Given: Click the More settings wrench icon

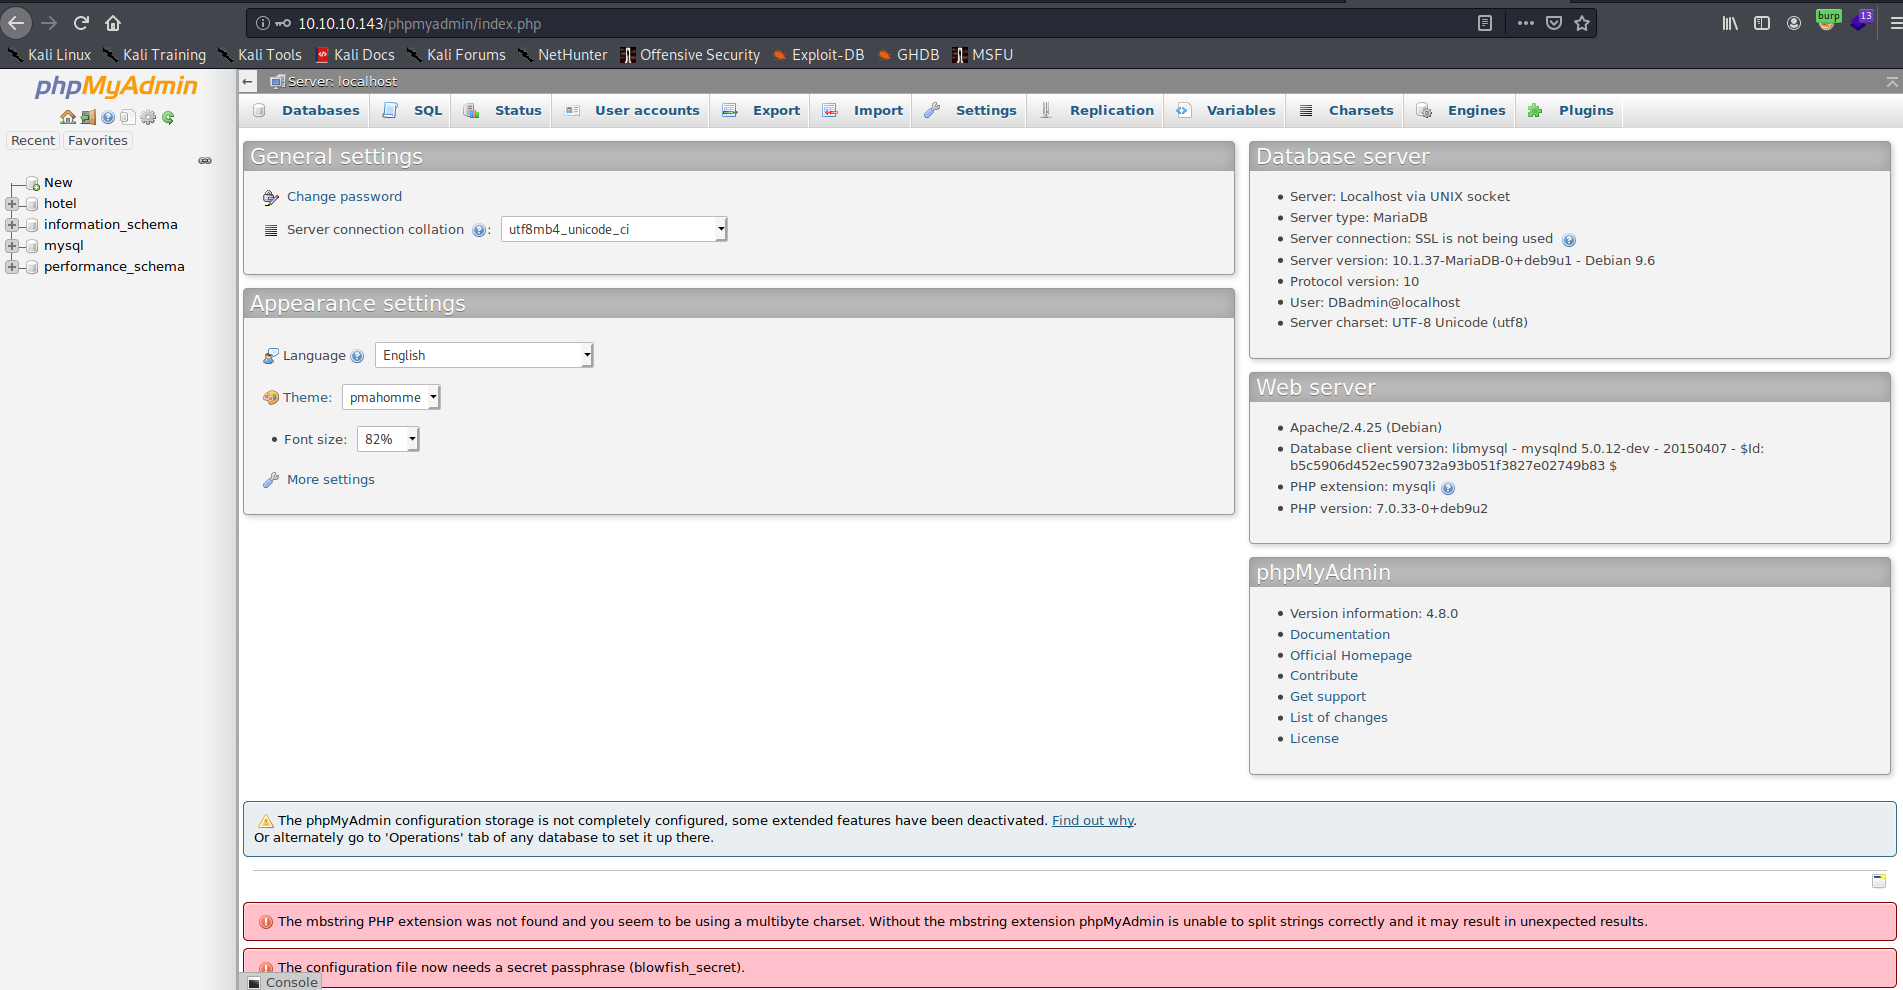Looking at the screenshot, I should (270, 480).
